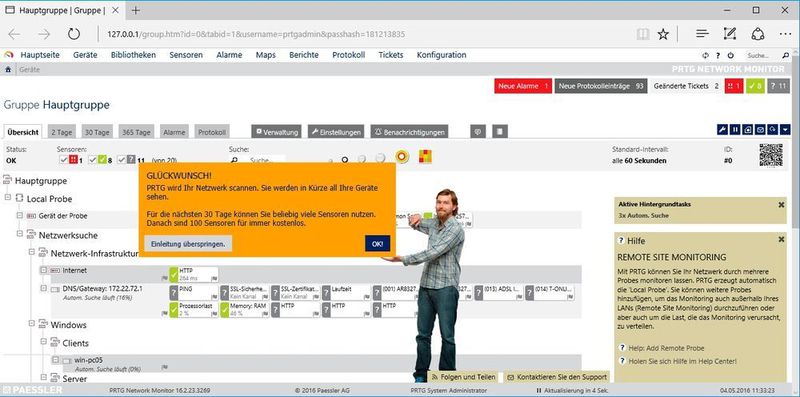800x397 pixels.
Task: Click the refresh icon in PRTG header
Action: tap(706, 55)
